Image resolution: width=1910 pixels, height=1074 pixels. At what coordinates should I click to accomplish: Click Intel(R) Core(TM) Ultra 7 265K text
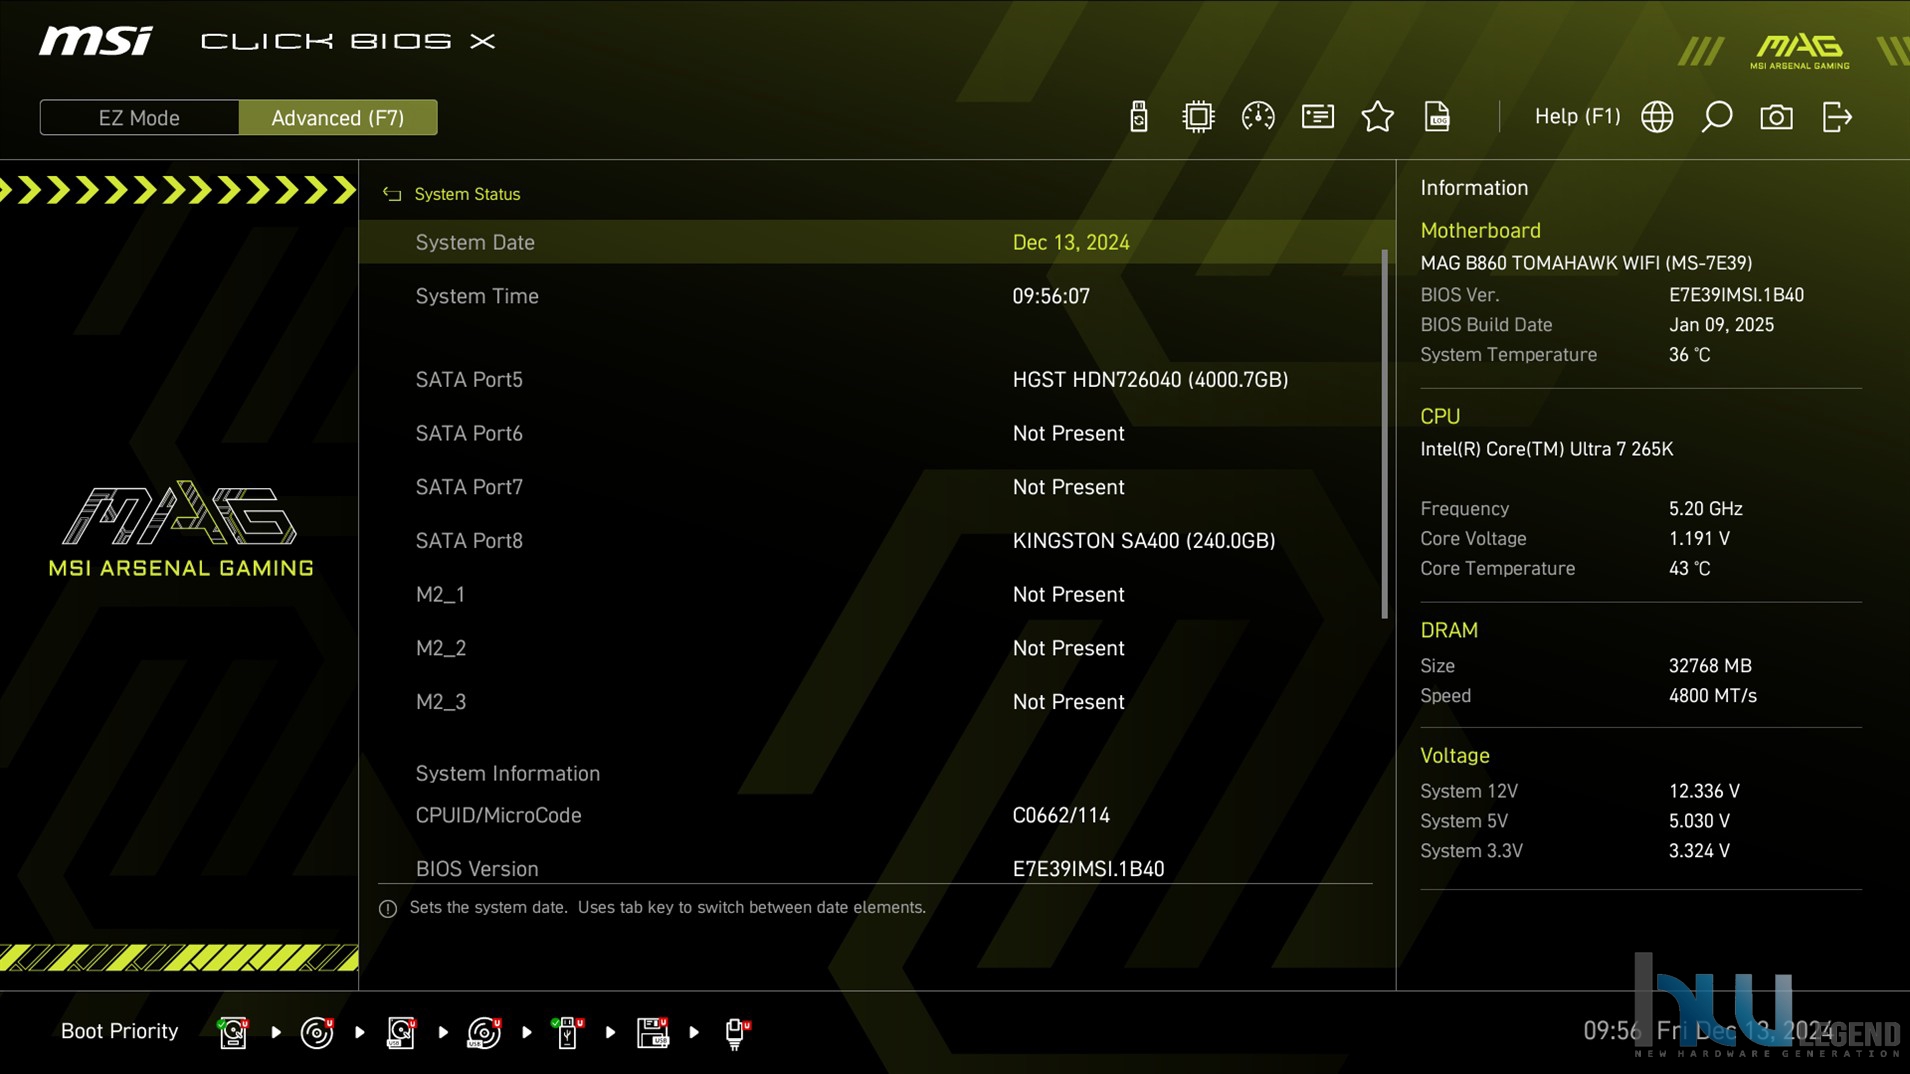[1546, 449]
